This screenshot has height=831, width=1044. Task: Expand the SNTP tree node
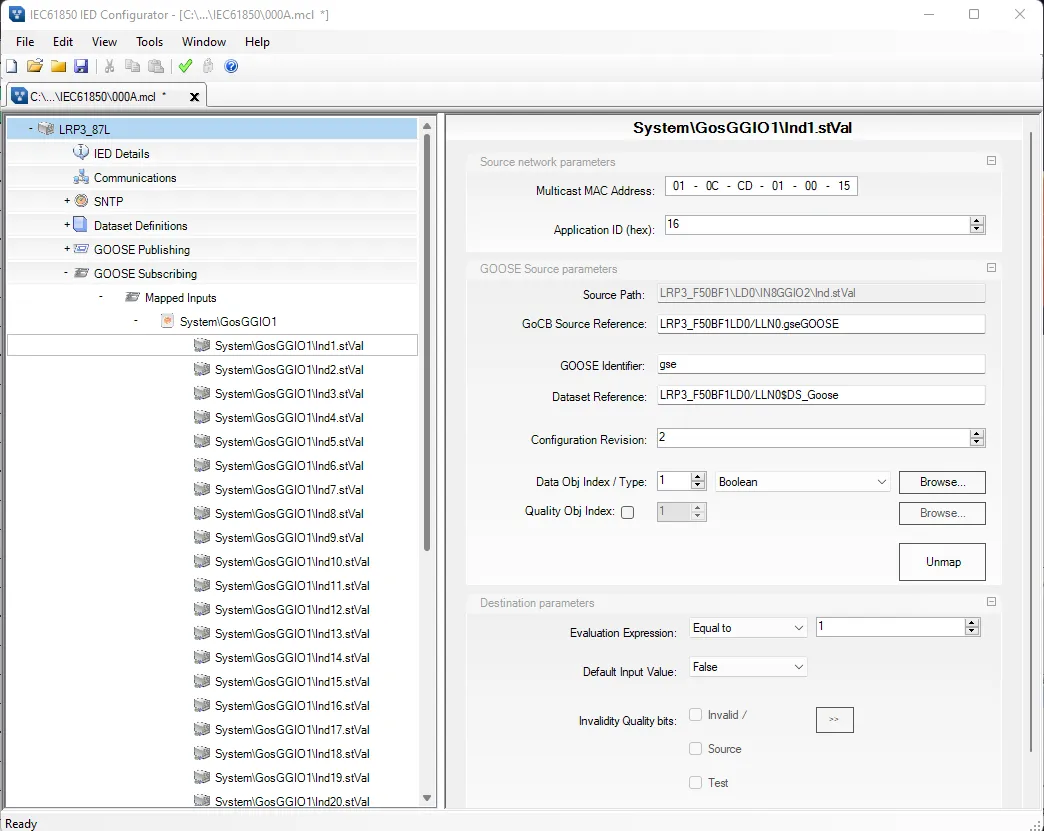[x=67, y=200]
